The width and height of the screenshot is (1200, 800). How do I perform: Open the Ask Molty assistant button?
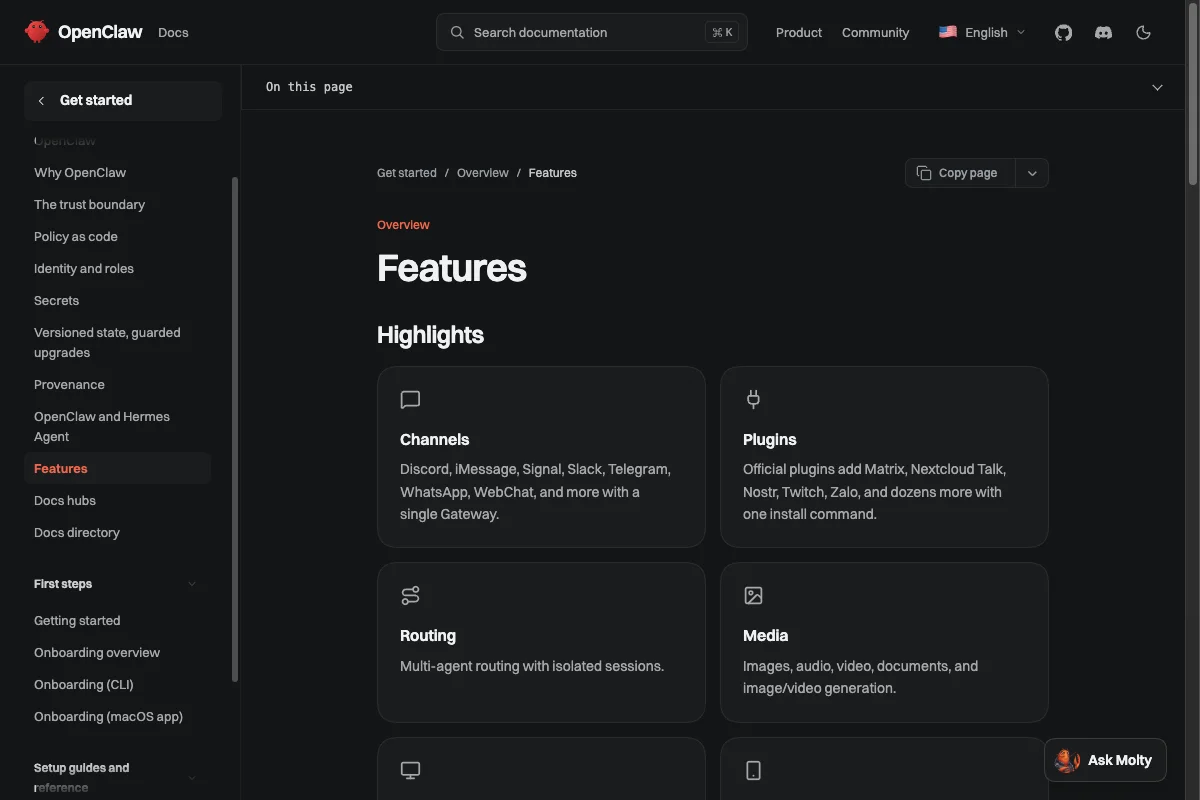(x=1105, y=761)
